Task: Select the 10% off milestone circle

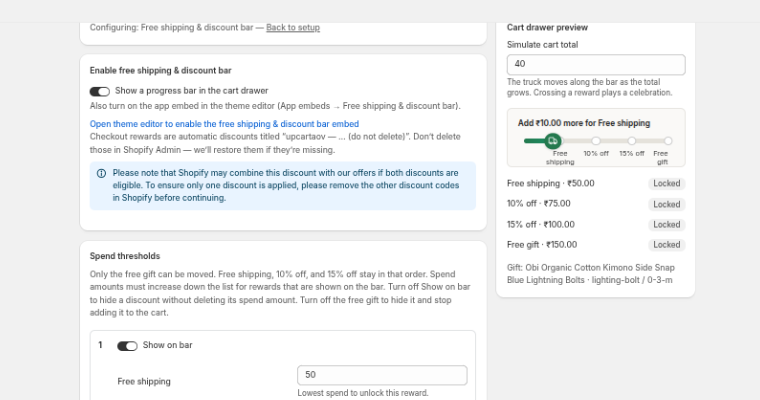Action: 596,141
